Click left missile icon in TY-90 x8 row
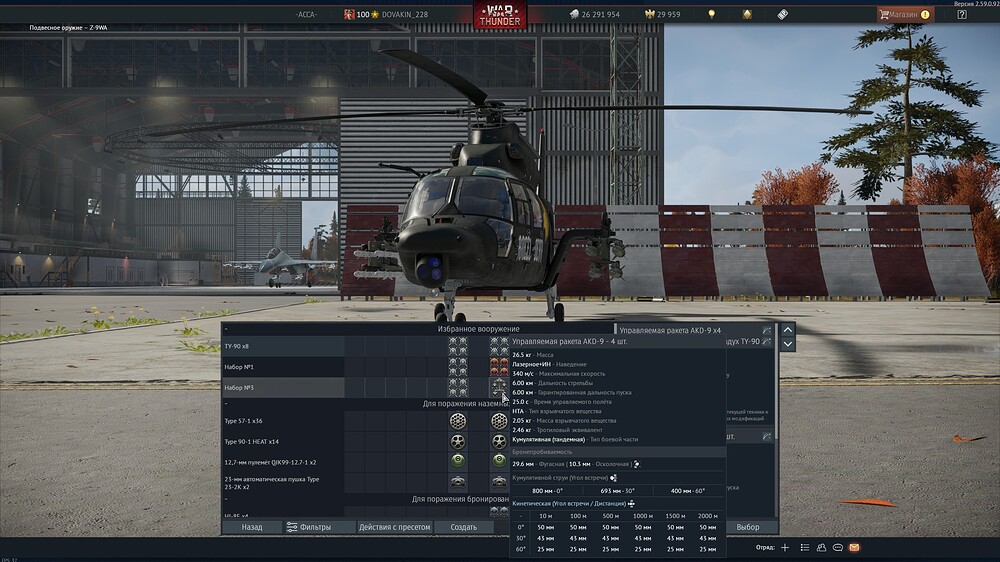The height and width of the screenshot is (562, 1000). tap(457, 346)
